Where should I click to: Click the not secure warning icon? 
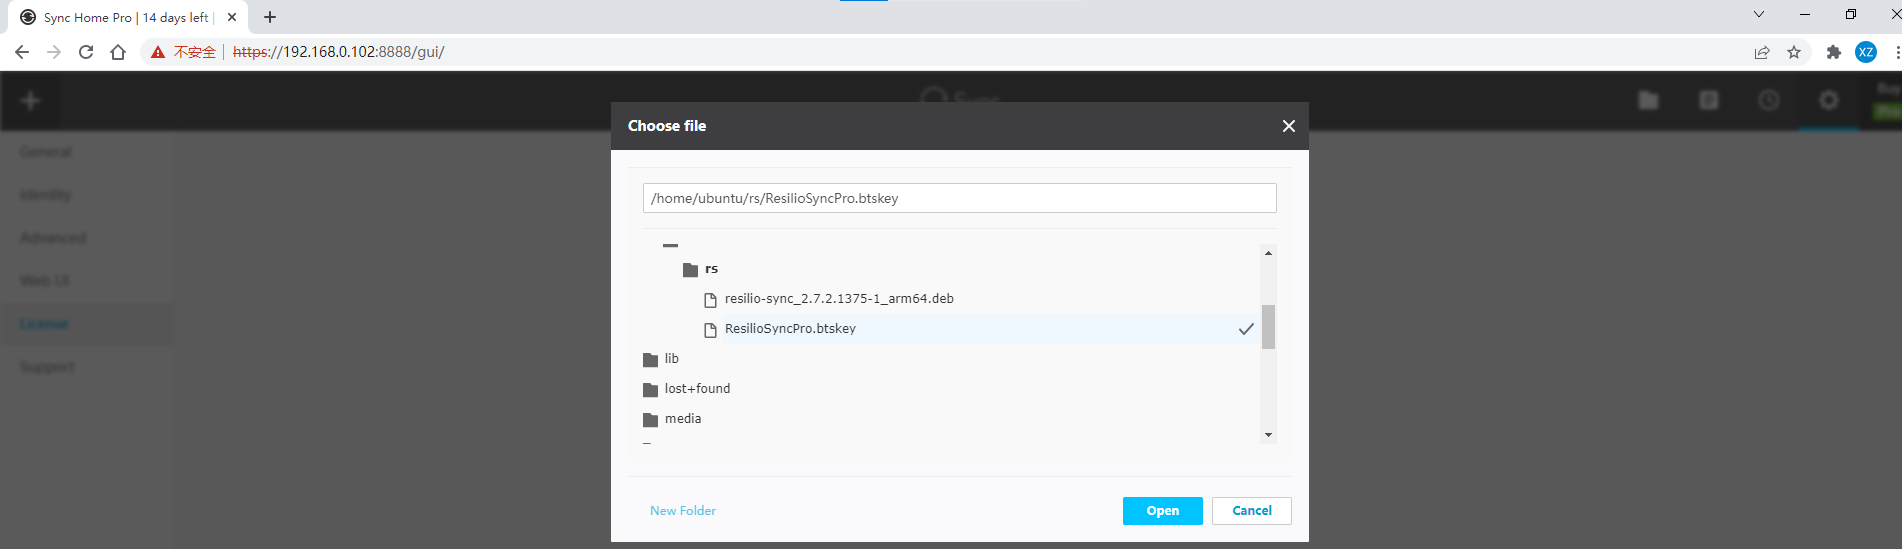[x=157, y=52]
